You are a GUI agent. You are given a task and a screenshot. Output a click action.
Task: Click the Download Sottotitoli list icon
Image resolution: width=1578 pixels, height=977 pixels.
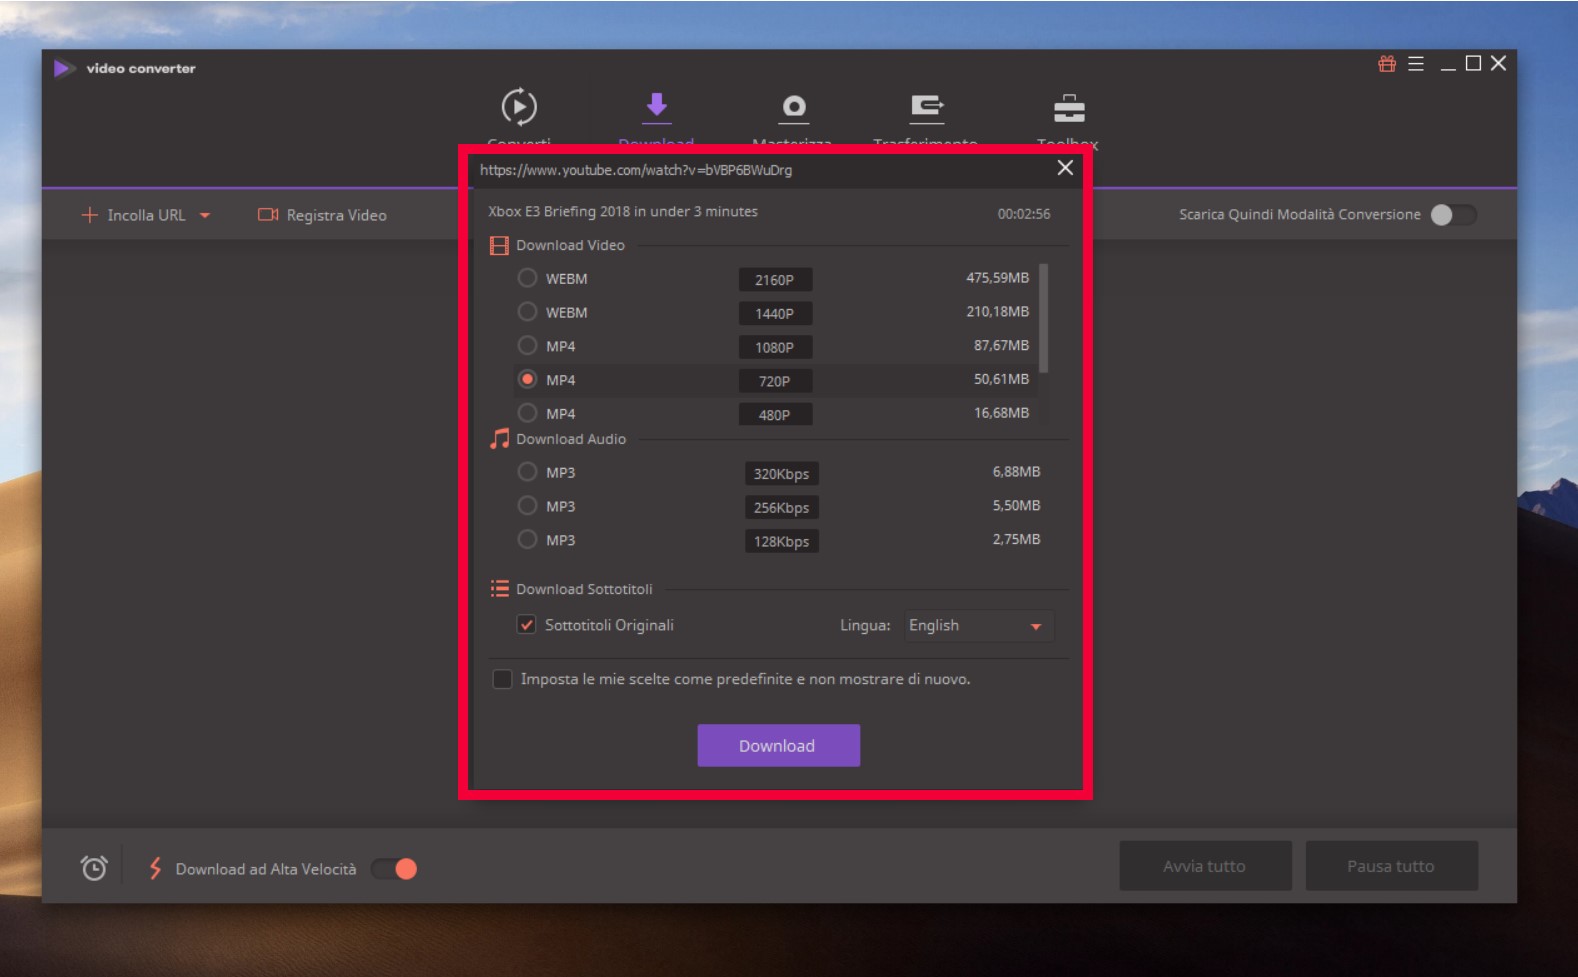499,589
